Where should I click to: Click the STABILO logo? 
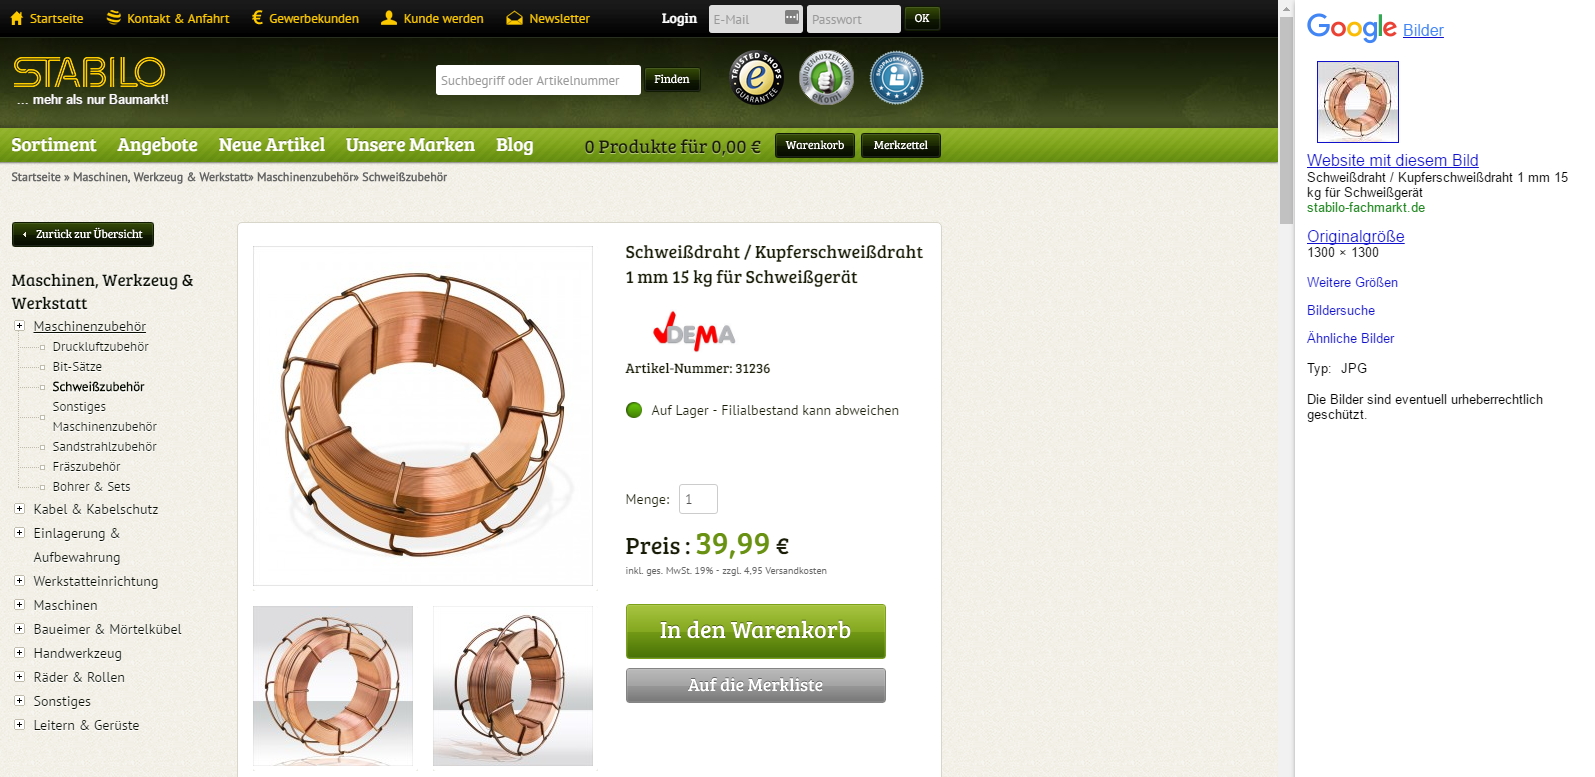(x=90, y=81)
